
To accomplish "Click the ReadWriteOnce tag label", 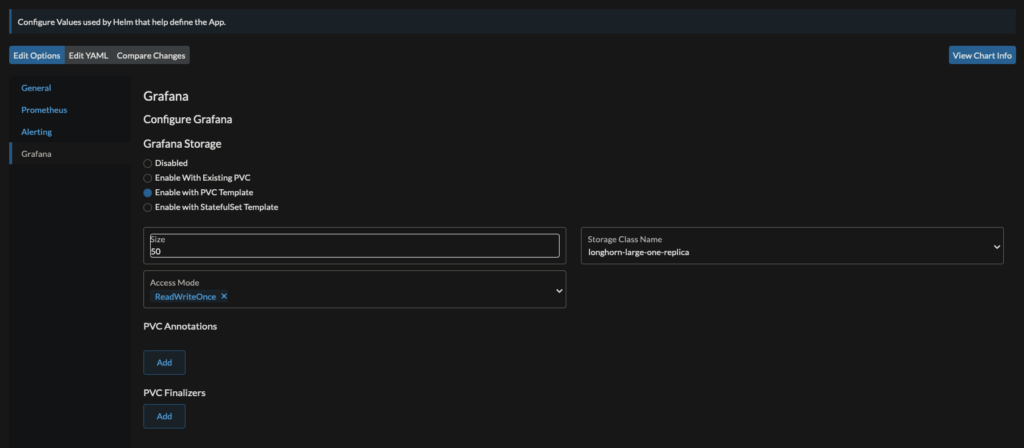I will tap(185, 297).
